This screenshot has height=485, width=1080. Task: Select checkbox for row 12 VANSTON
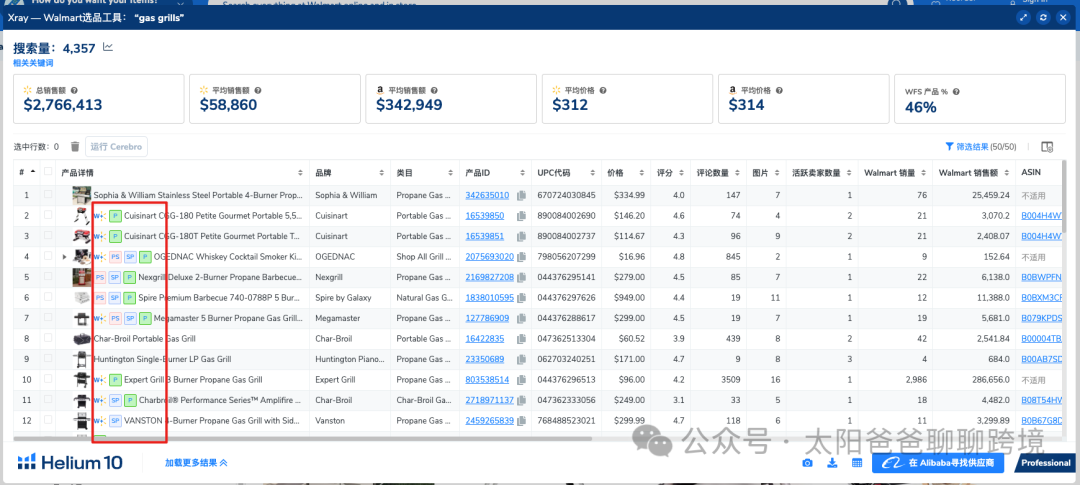(x=48, y=420)
